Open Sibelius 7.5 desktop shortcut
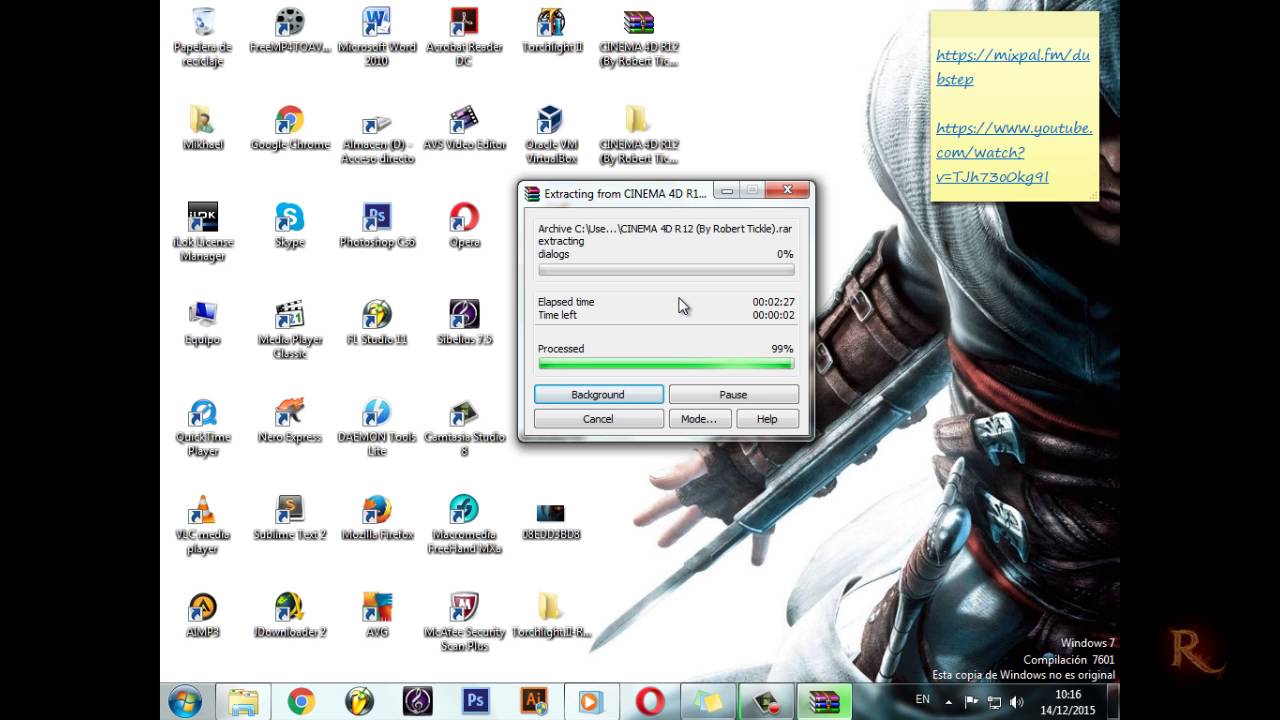 464,323
